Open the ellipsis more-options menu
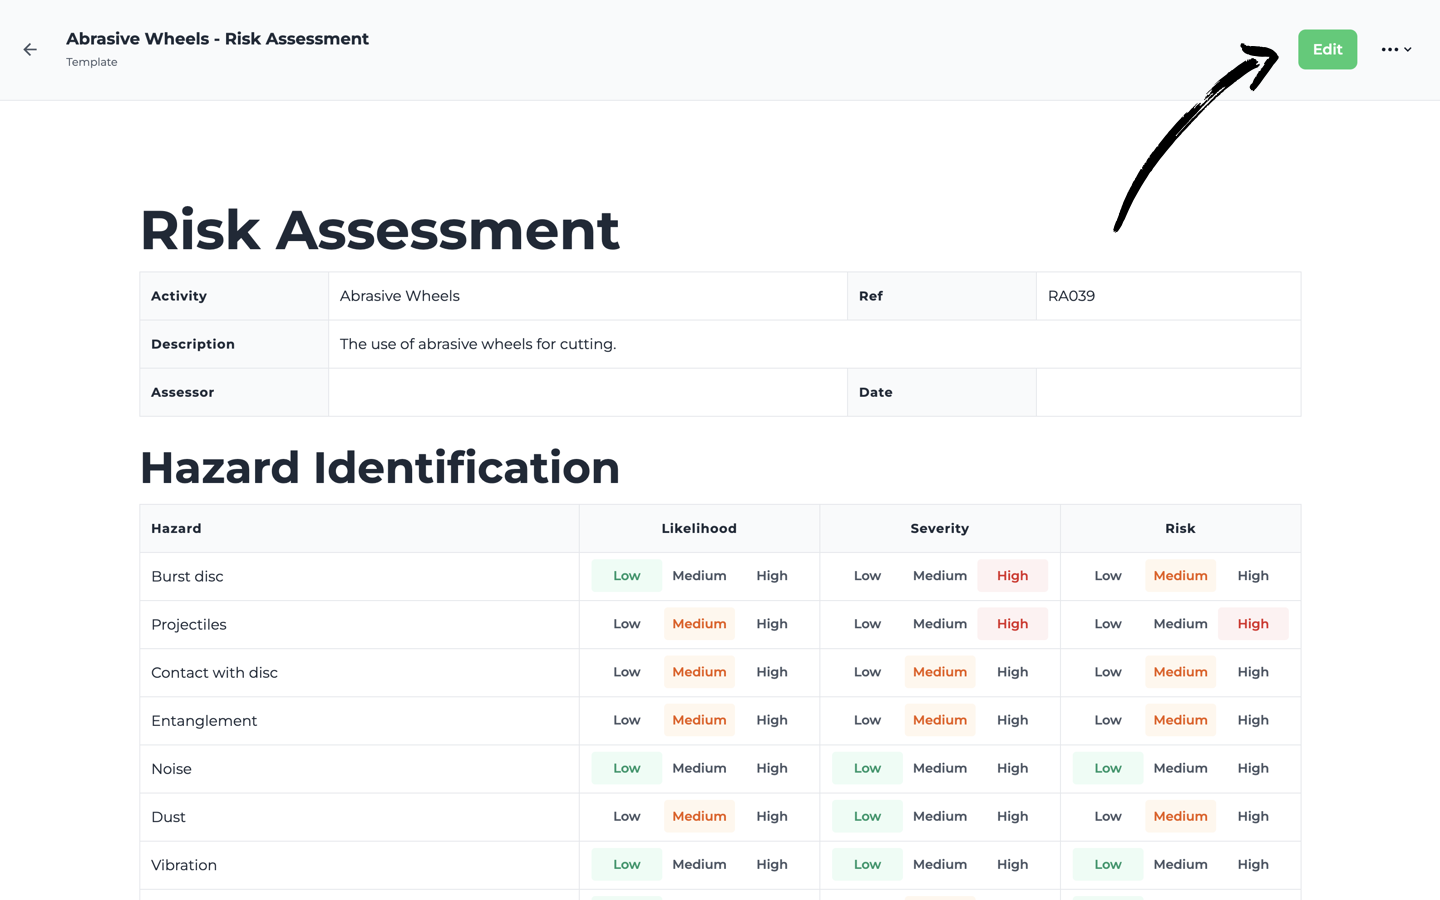The image size is (1440, 900). point(1389,49)
